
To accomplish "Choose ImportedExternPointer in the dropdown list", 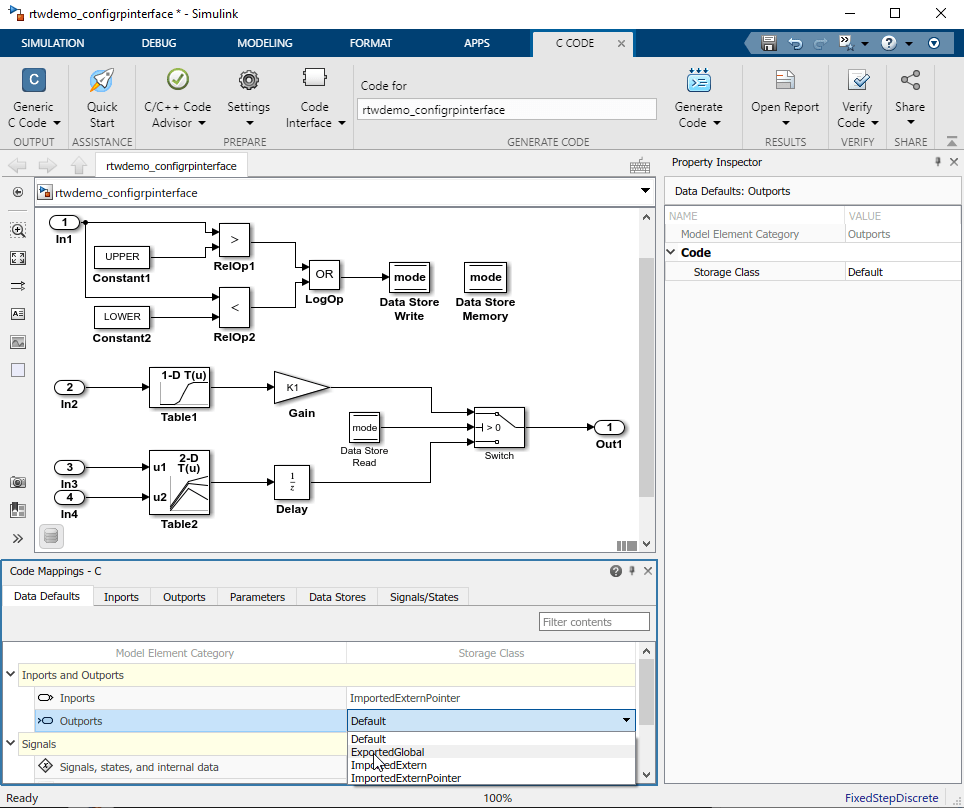I will click(x=405, y=778).
